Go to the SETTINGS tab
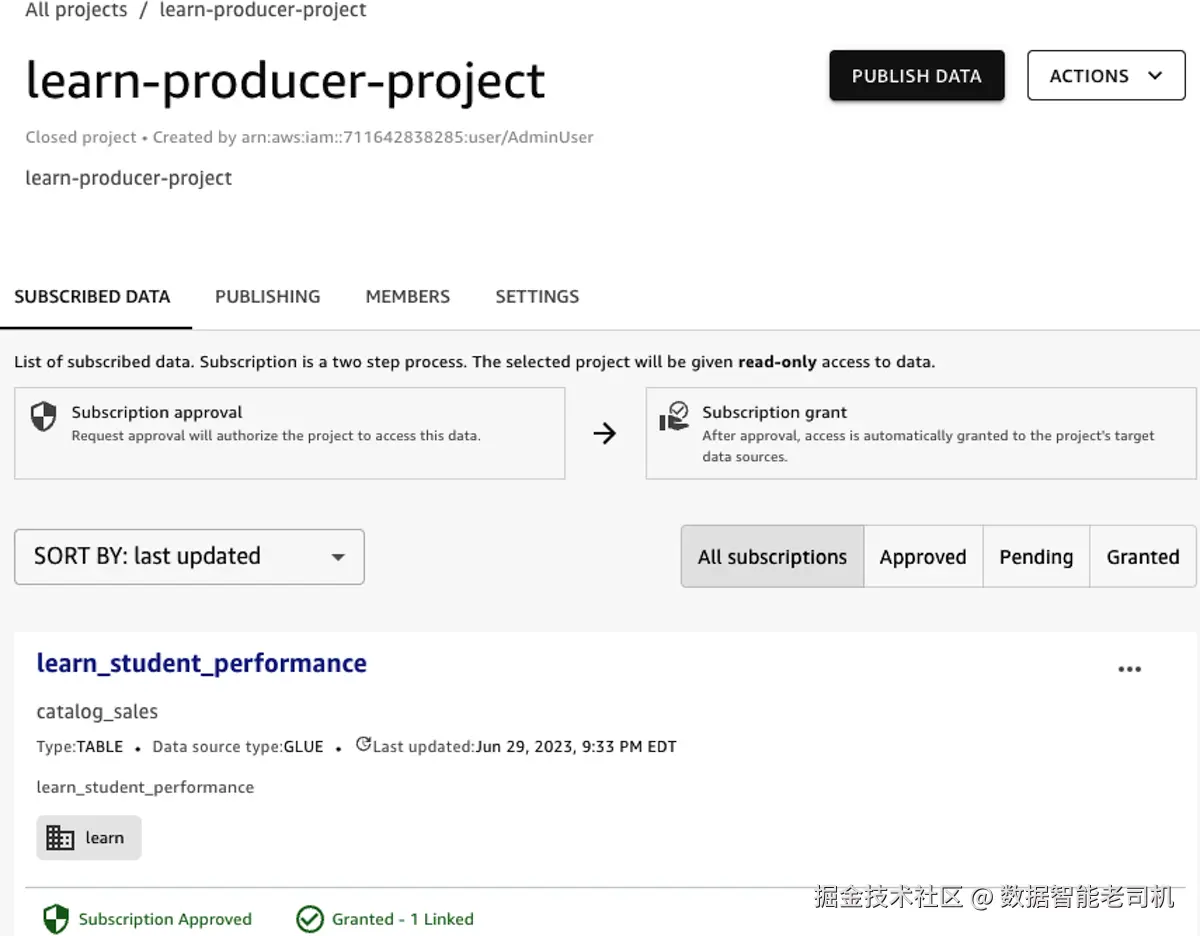This screenshot has width=1200, height=936. (537, 297)
